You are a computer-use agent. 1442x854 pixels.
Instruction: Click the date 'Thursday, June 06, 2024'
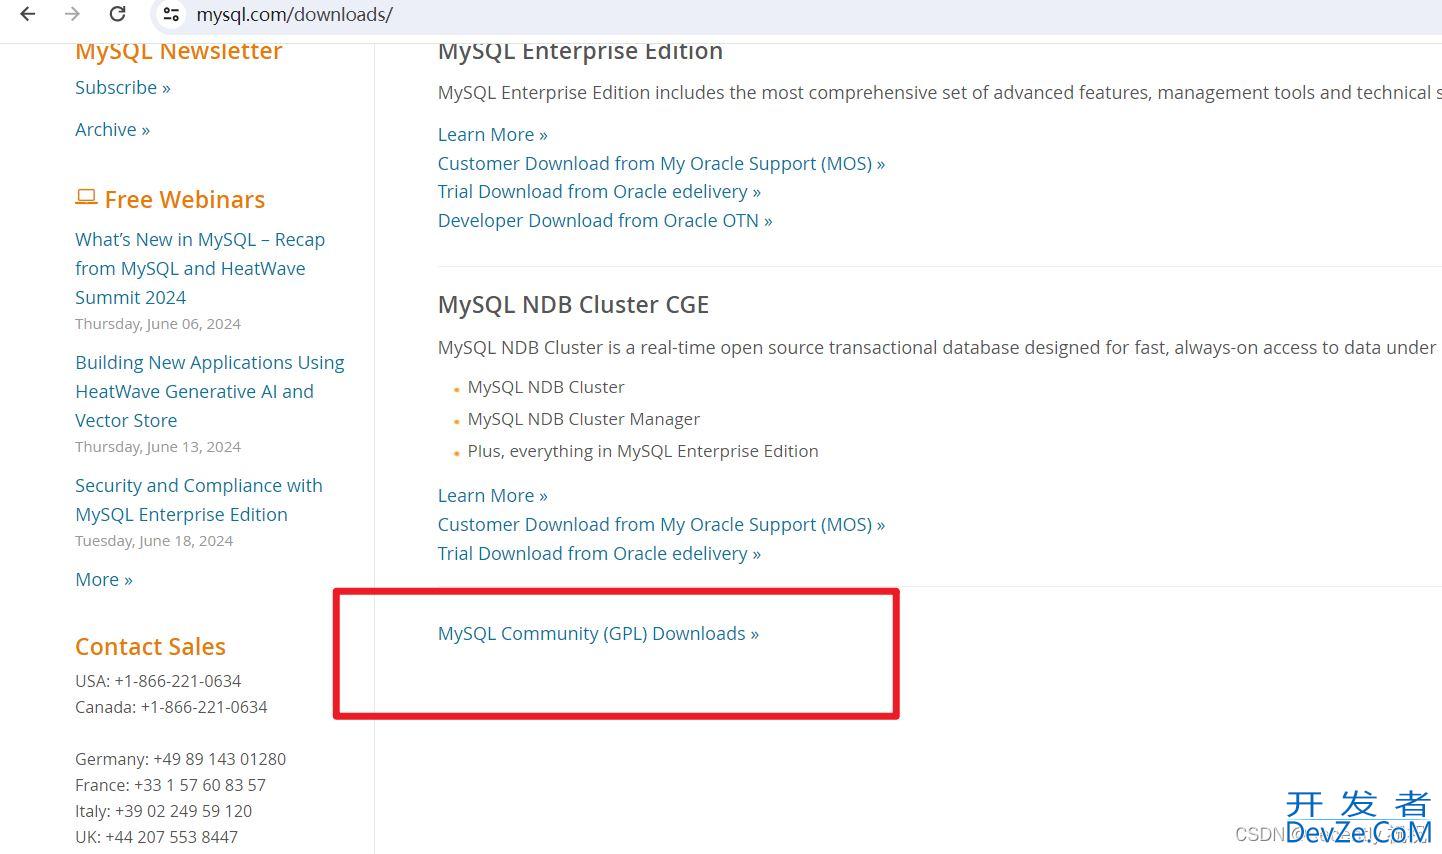pyautogui.click(x=158, y=324)
